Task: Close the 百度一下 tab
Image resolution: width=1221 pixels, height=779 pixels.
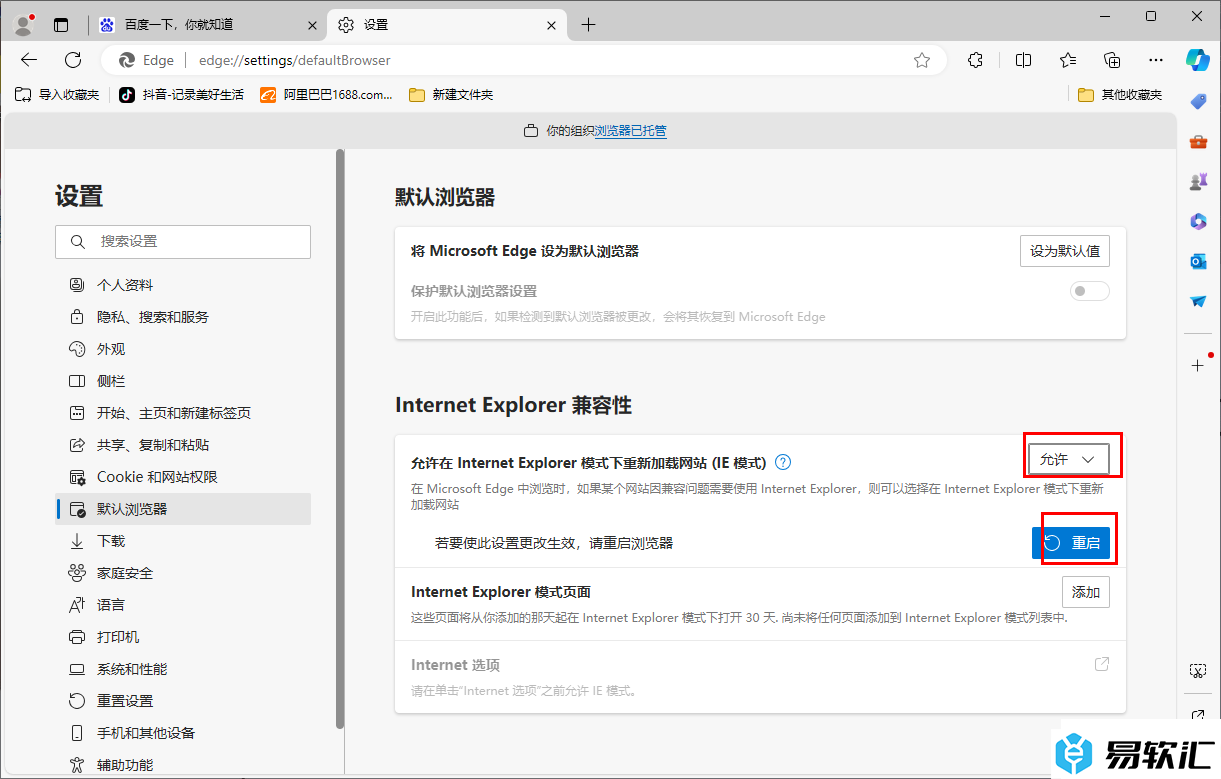Action: click(313, 25)
